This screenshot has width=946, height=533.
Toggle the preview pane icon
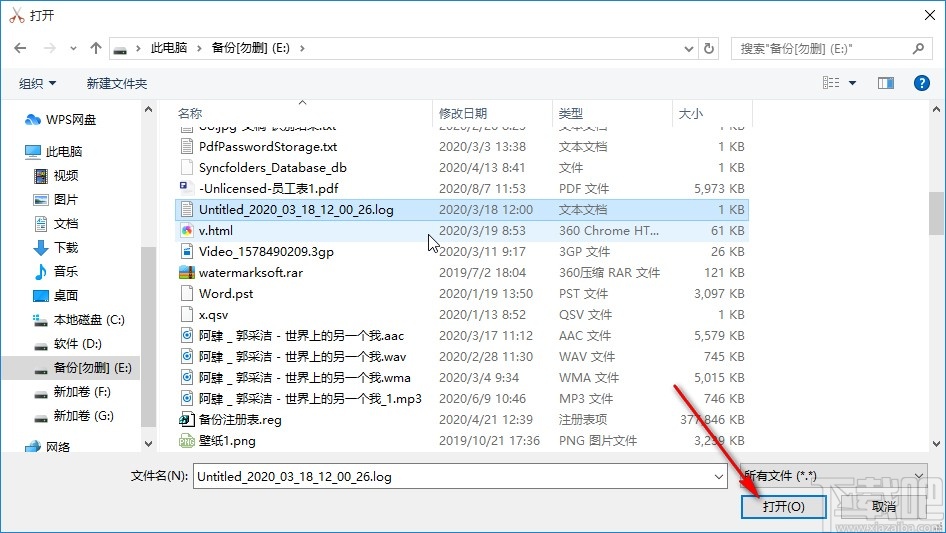[886, 83]
